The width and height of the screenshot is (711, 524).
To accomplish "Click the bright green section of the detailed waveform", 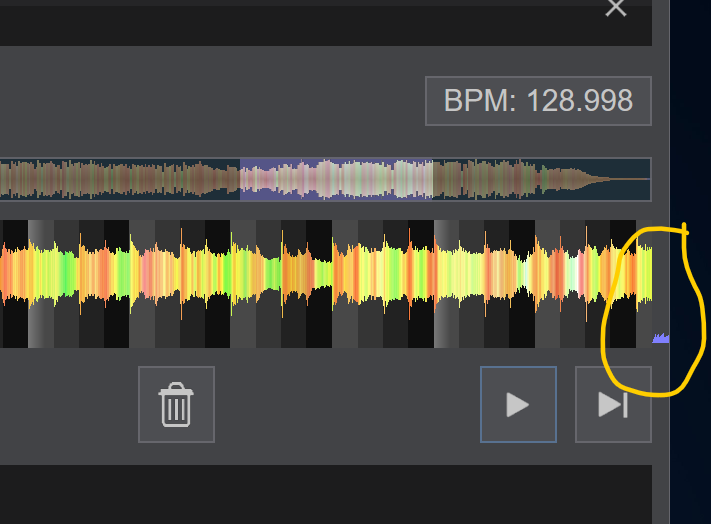I will coord(65,271).
